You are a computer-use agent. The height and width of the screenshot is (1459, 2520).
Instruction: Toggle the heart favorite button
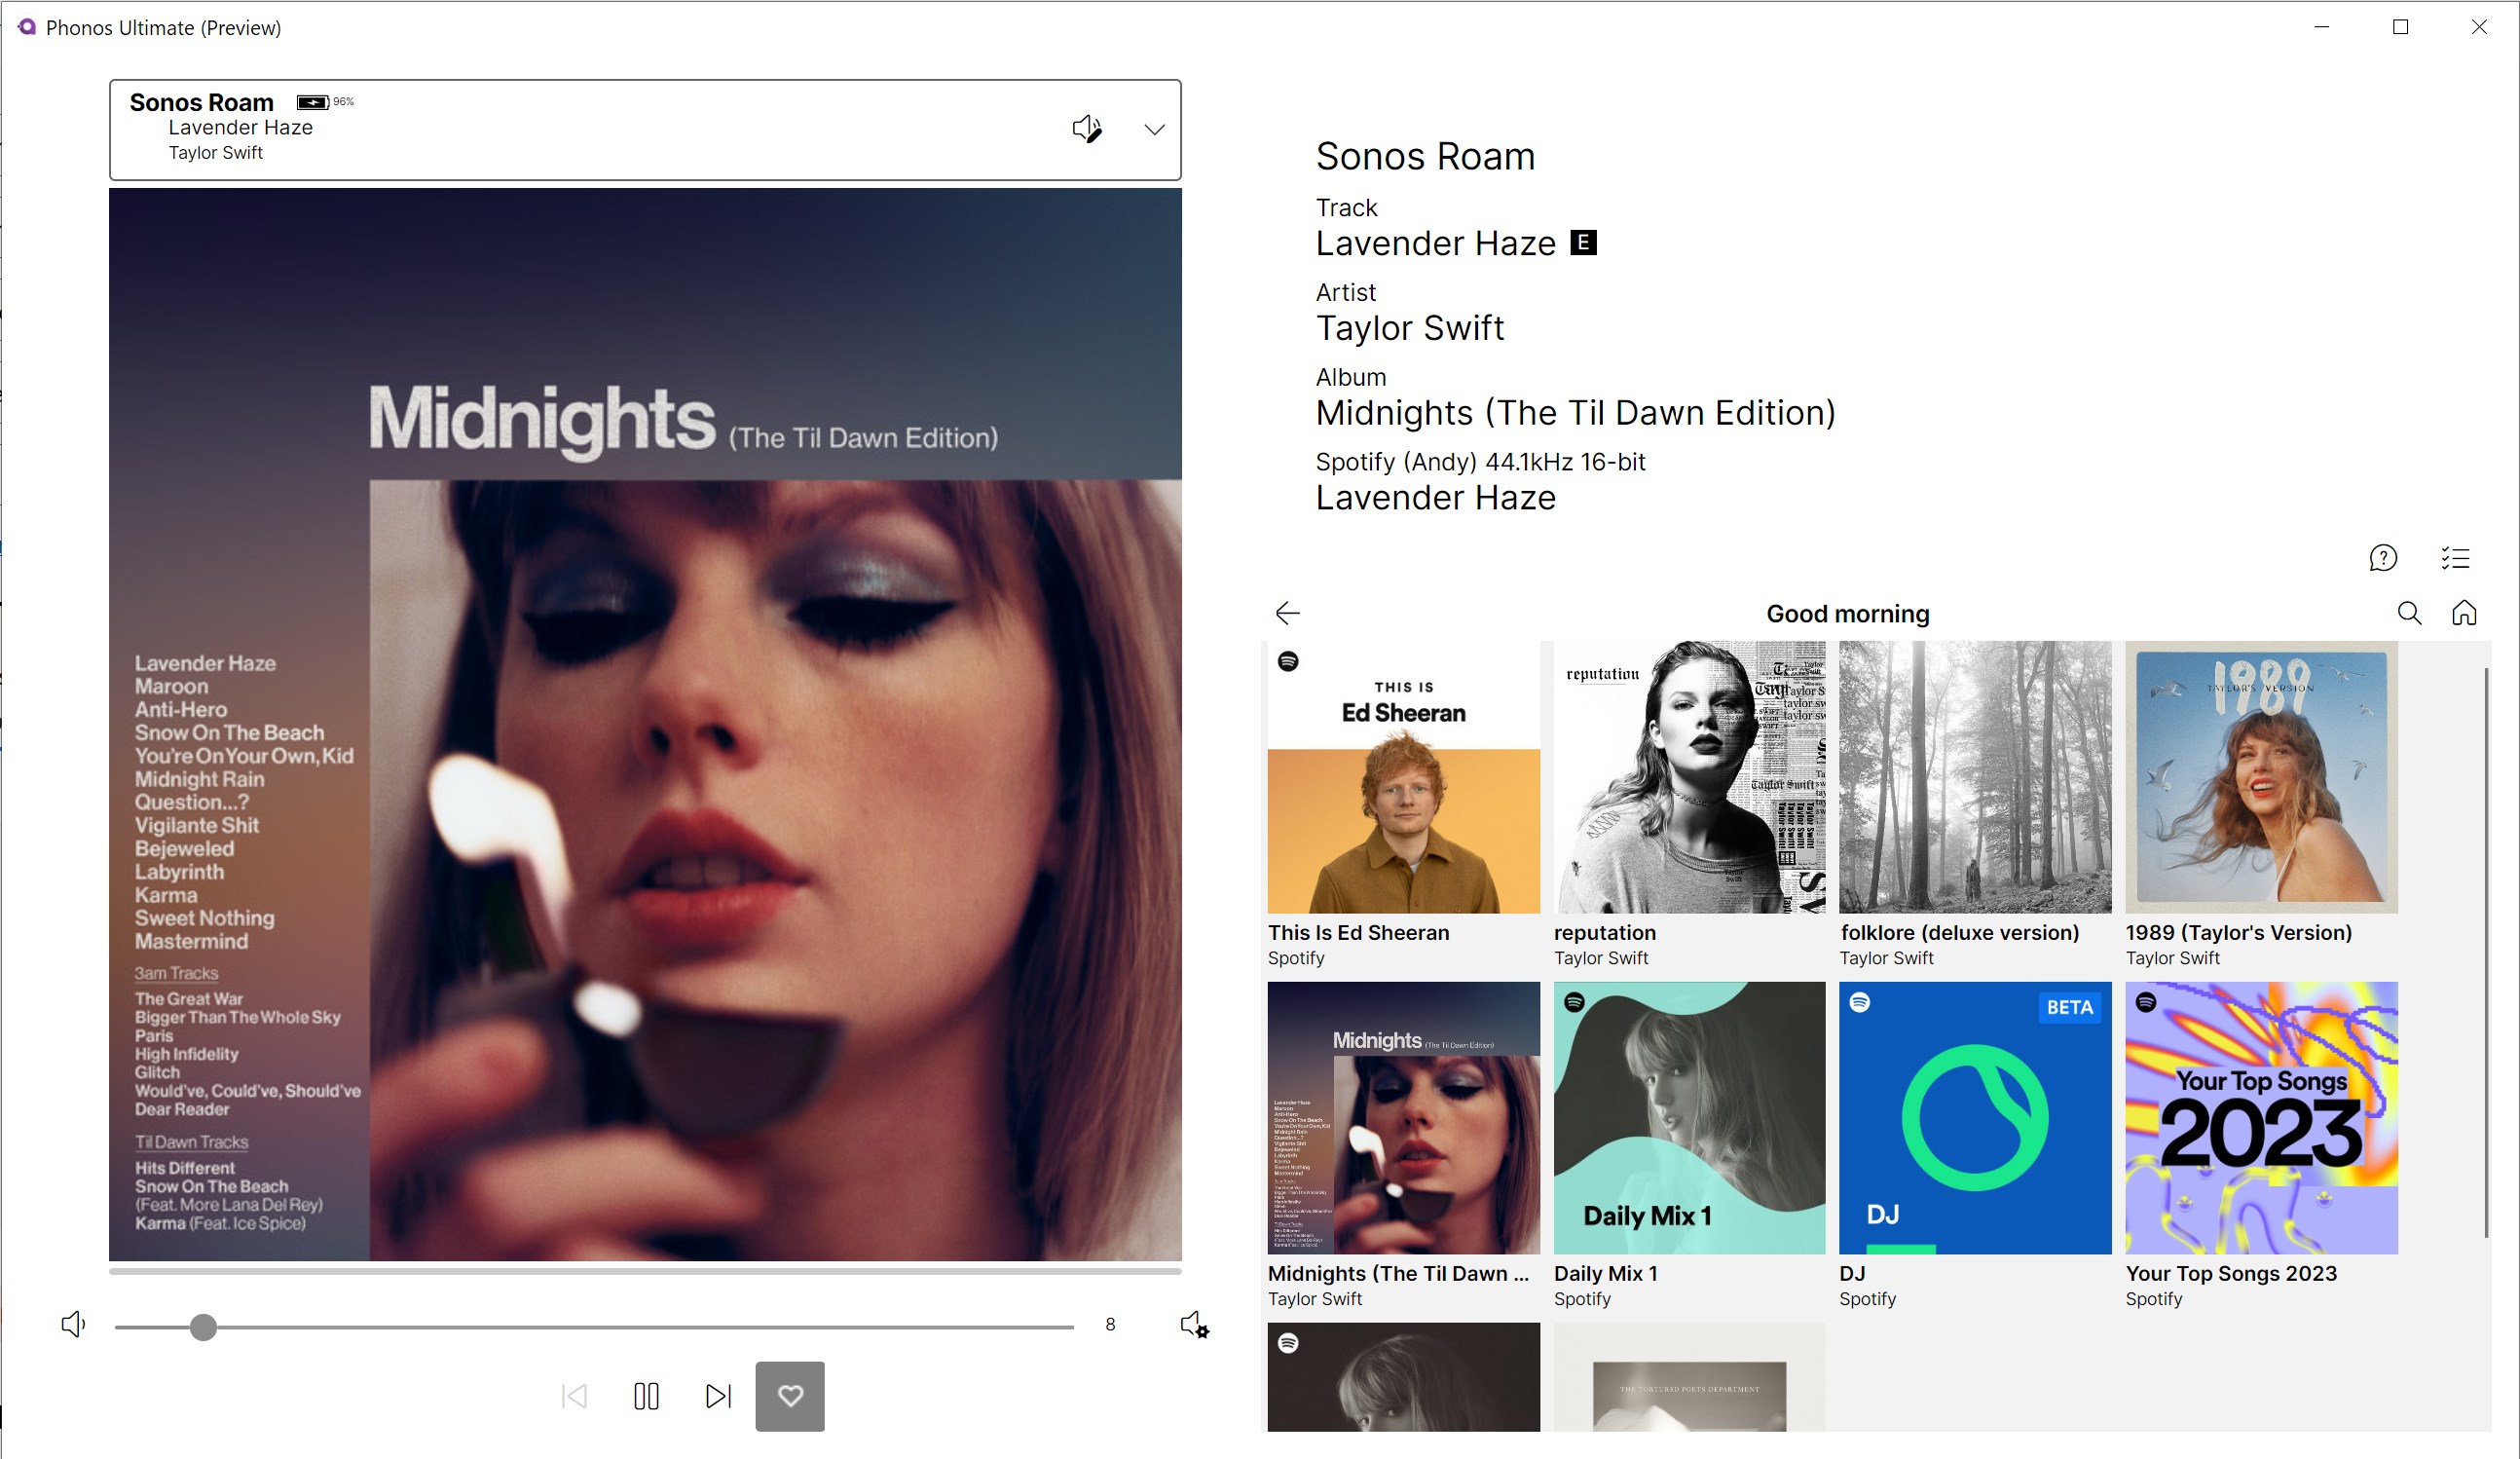(790, 1396)
